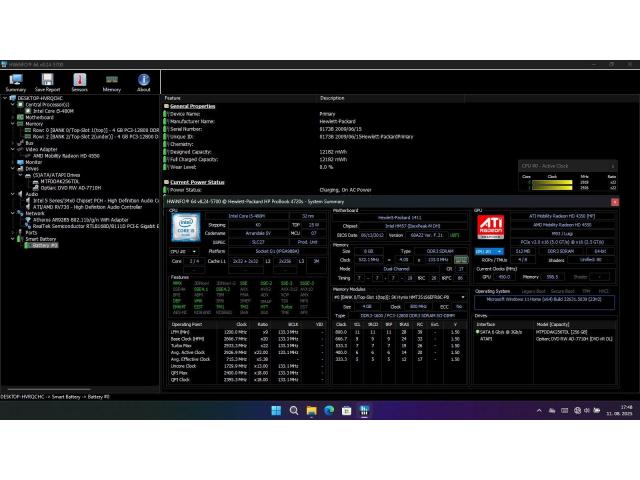Click the Core 0 clock bar
Screen dimensions: 640x480
tap(552, 182)
